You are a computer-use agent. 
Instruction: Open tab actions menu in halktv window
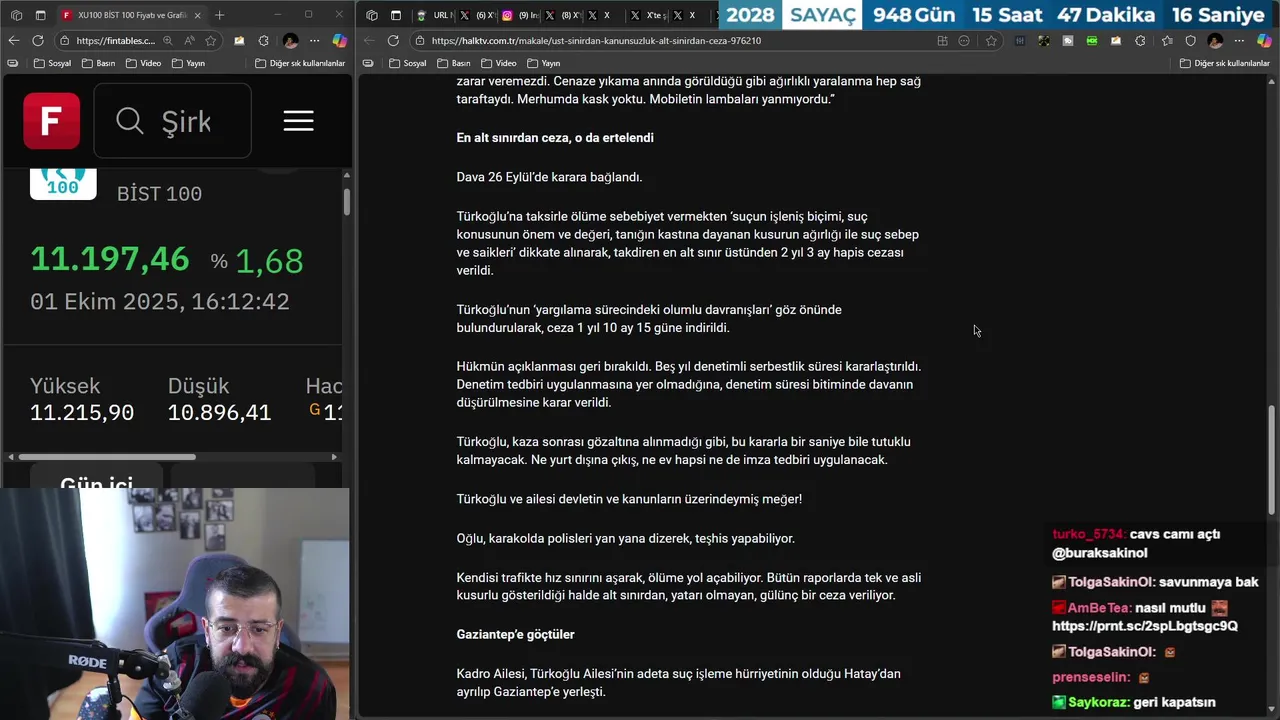click(396, 15)
